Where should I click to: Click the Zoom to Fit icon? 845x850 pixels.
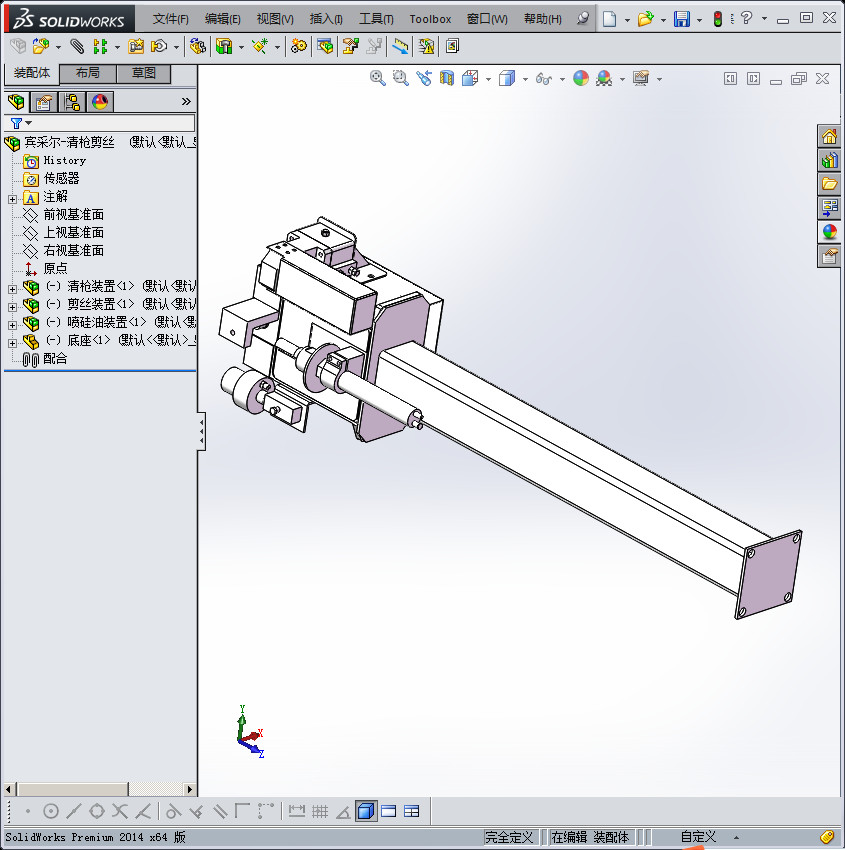(378, 79)
